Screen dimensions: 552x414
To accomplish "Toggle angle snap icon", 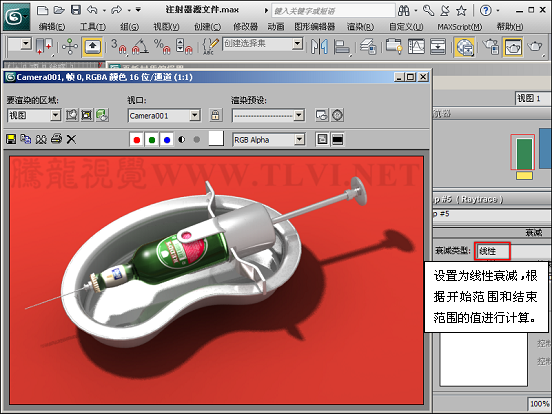I will click(140, 46).
